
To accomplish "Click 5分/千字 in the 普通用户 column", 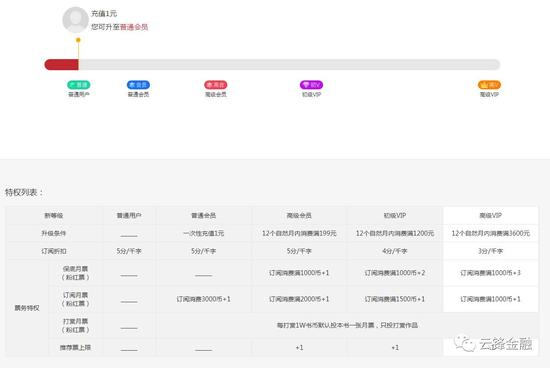I will 129,251.
